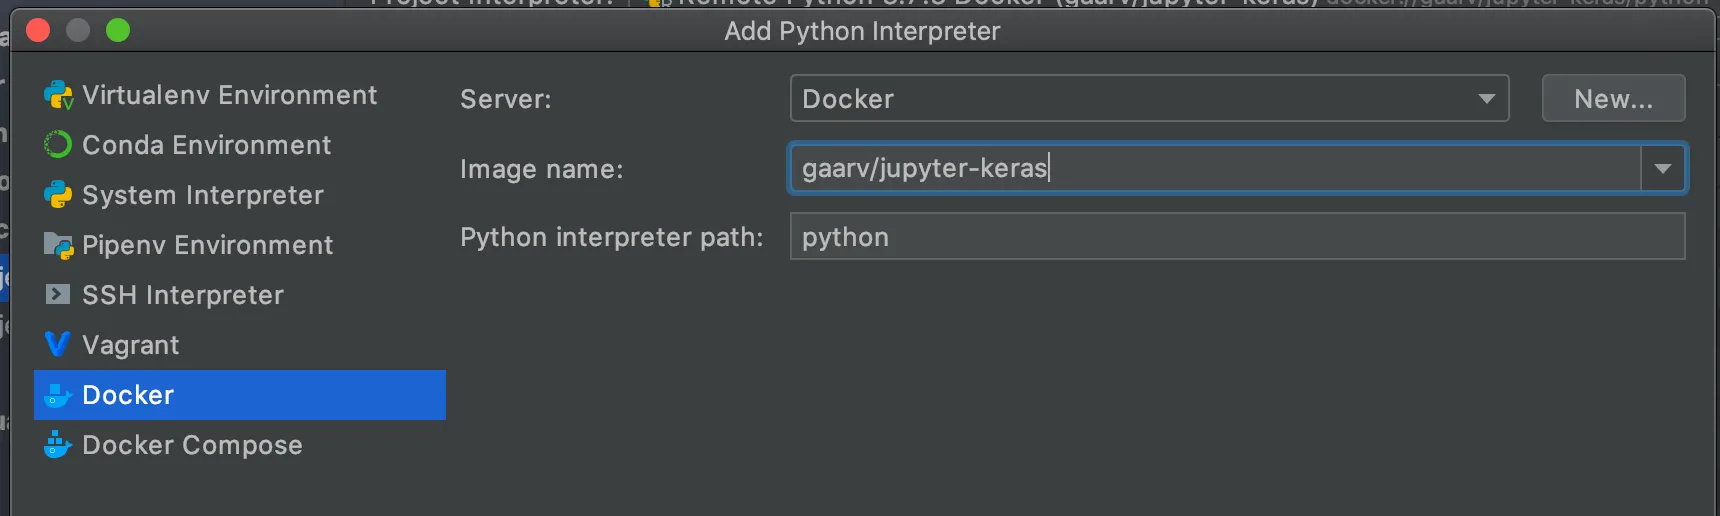Click the System Interpreter python icon
Screen dimensions: 1720x516
(x=58, y=195)
